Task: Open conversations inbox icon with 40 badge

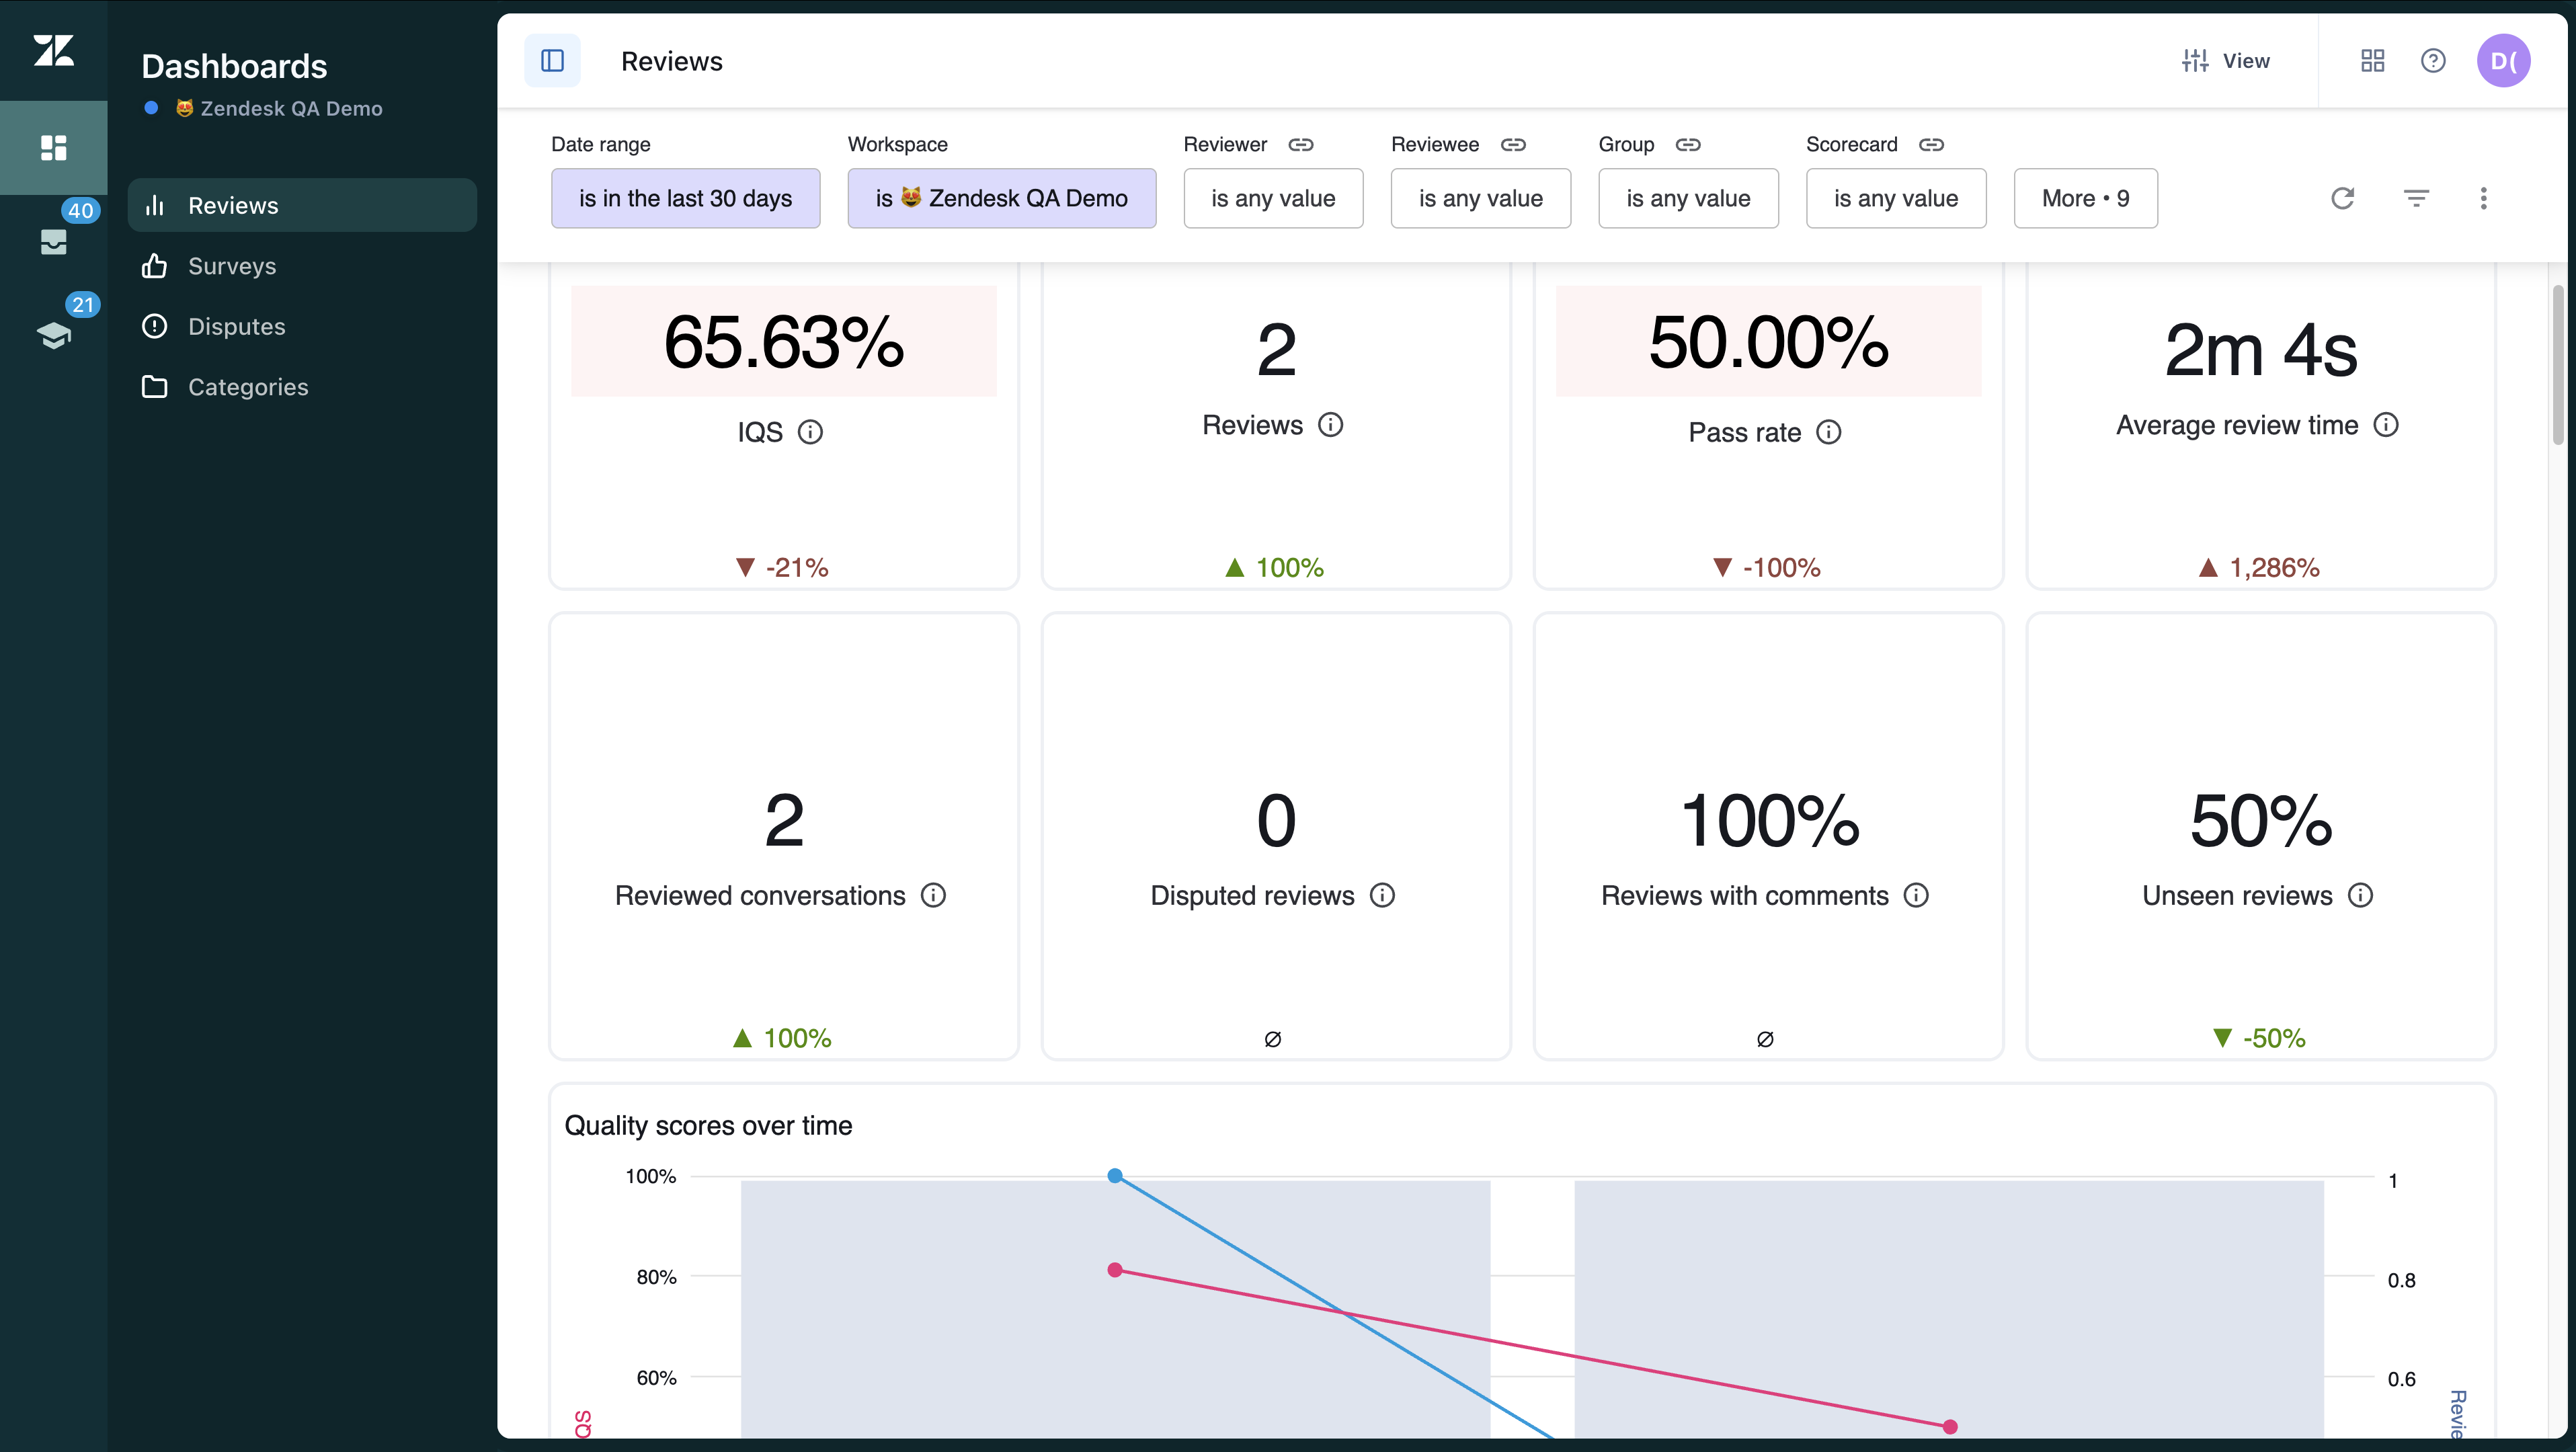Action: coord(54,241)
